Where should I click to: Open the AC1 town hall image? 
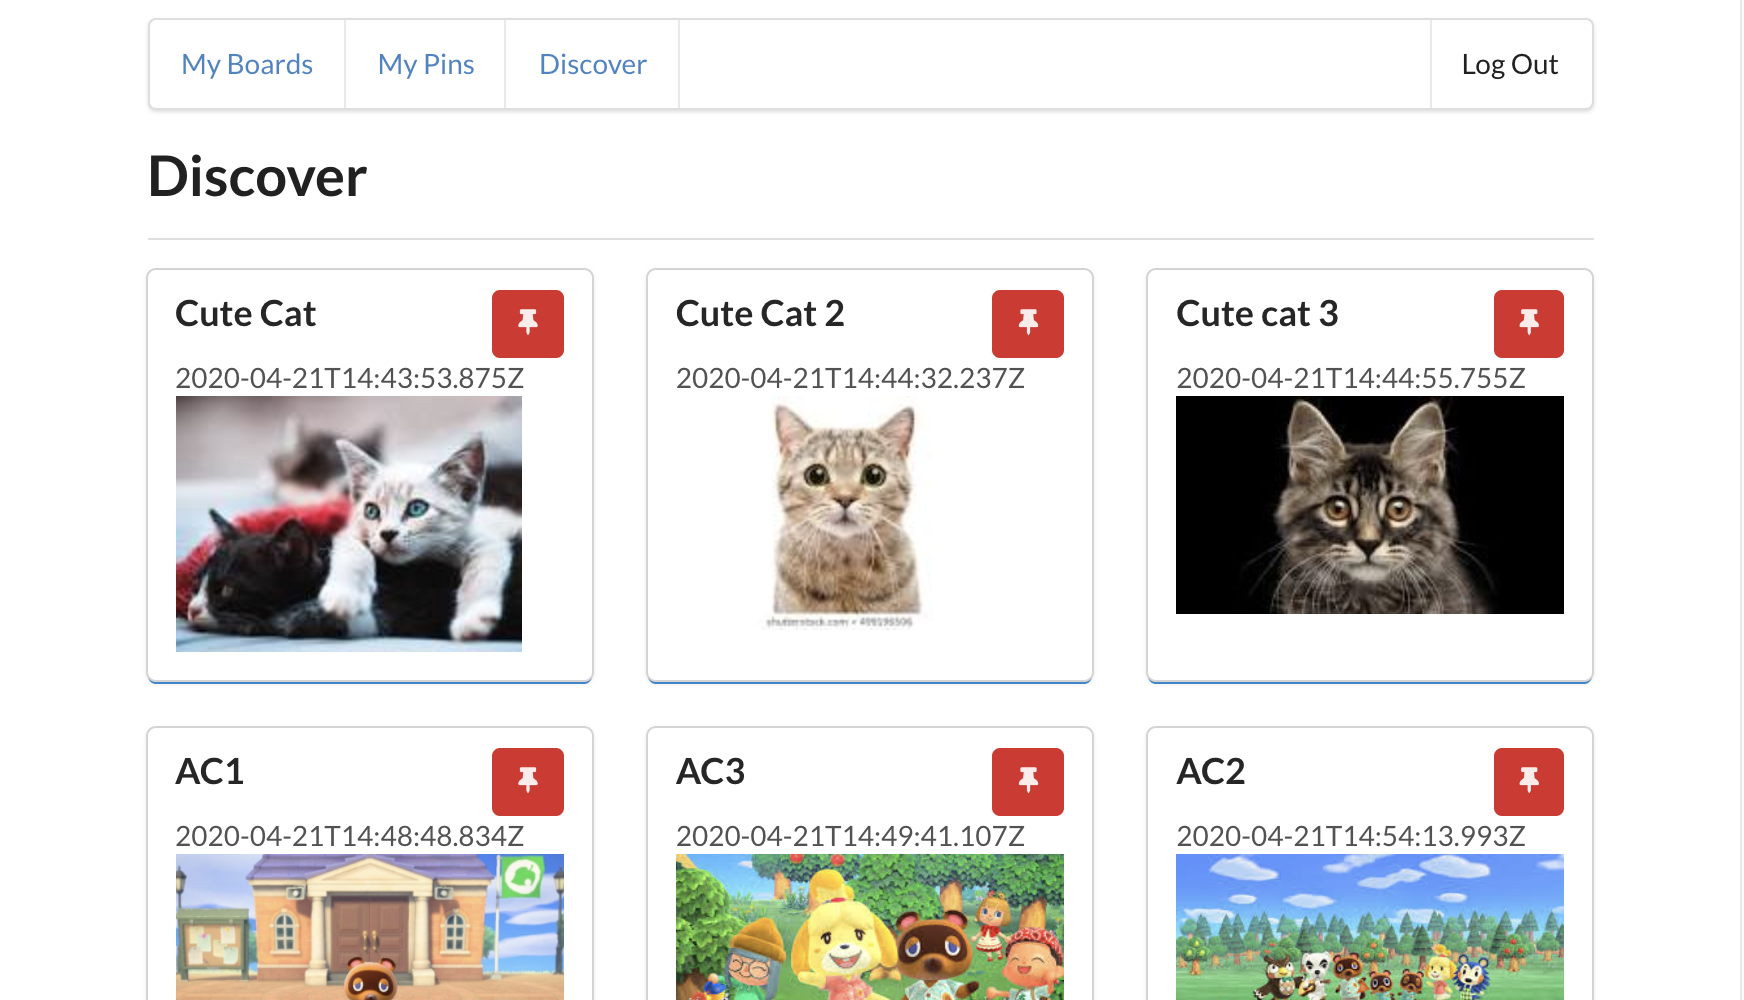point(370,927)
